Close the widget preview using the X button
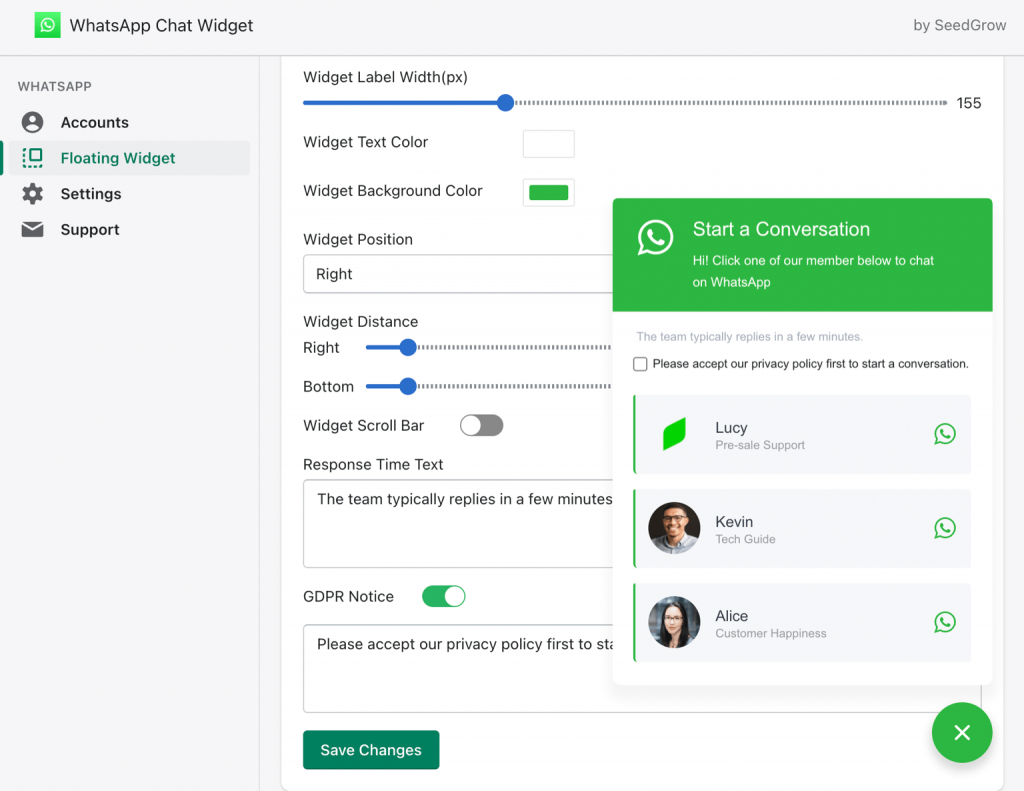The width and height of the screenshot is (1024, 791). click(x=961, y=732)
